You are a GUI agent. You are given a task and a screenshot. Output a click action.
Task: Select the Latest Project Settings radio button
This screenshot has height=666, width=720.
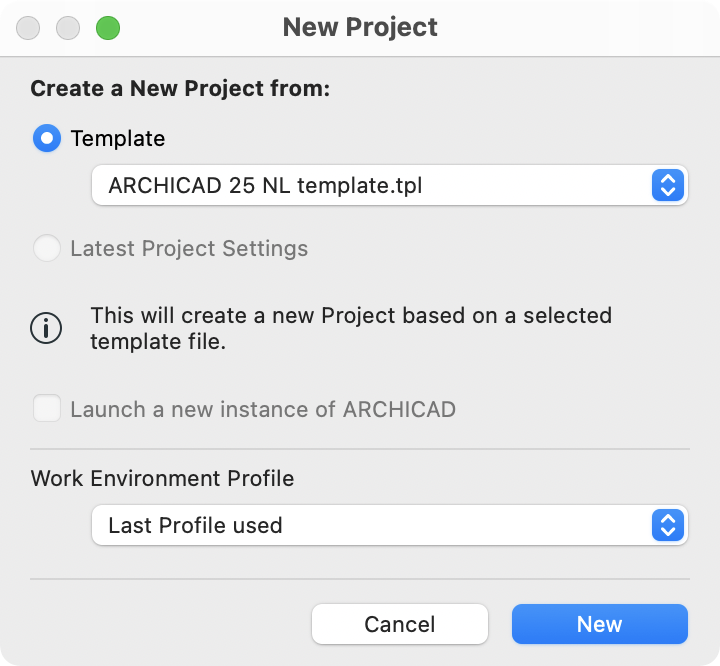point(47,248)
